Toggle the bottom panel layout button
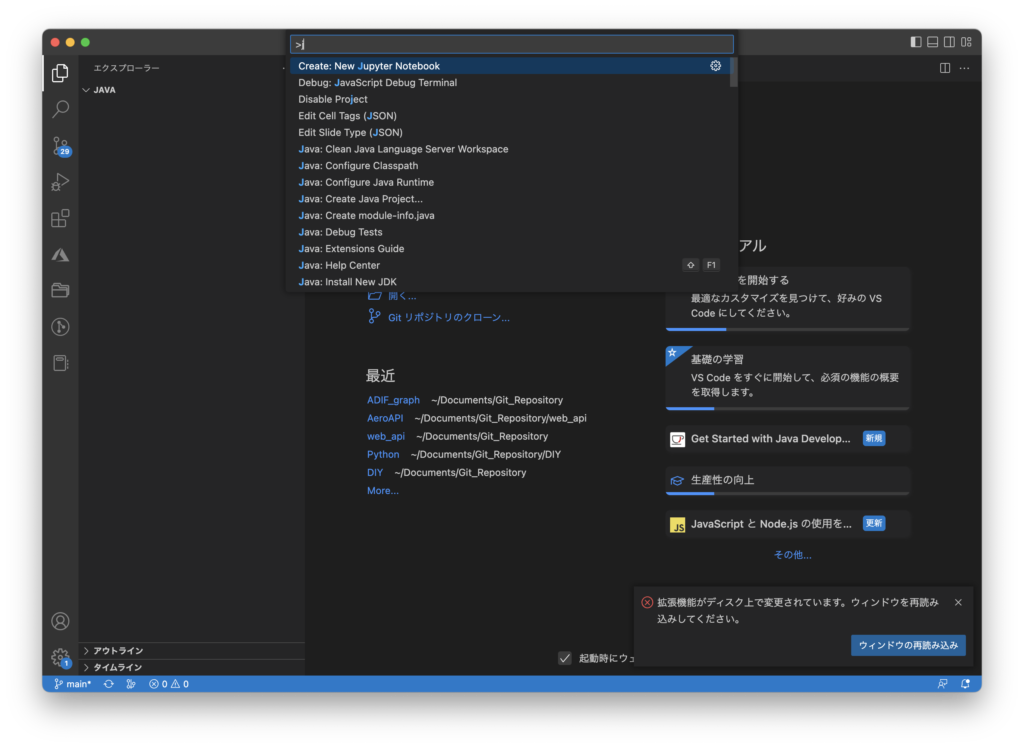This screenshot has height=748, width=1024. click(x=932, y=42)
